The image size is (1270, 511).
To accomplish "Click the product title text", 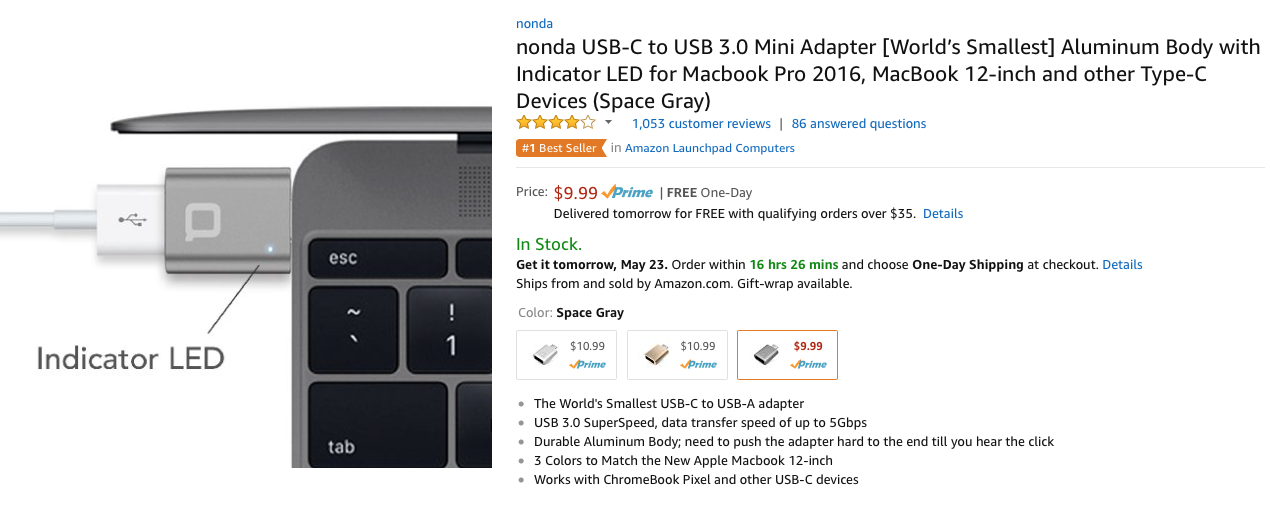I will click(888, 74).
